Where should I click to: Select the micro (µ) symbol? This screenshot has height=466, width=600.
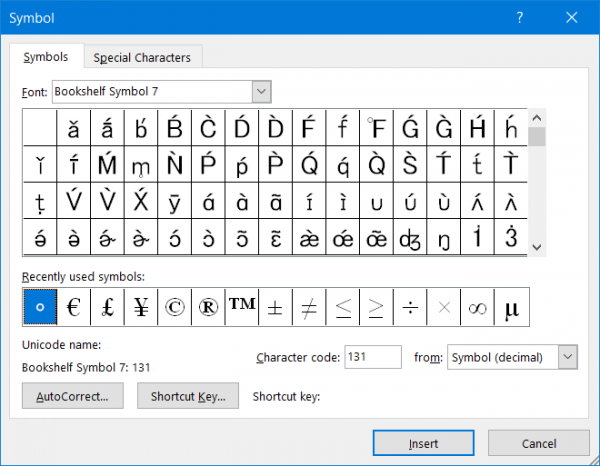tap(512, 308)
